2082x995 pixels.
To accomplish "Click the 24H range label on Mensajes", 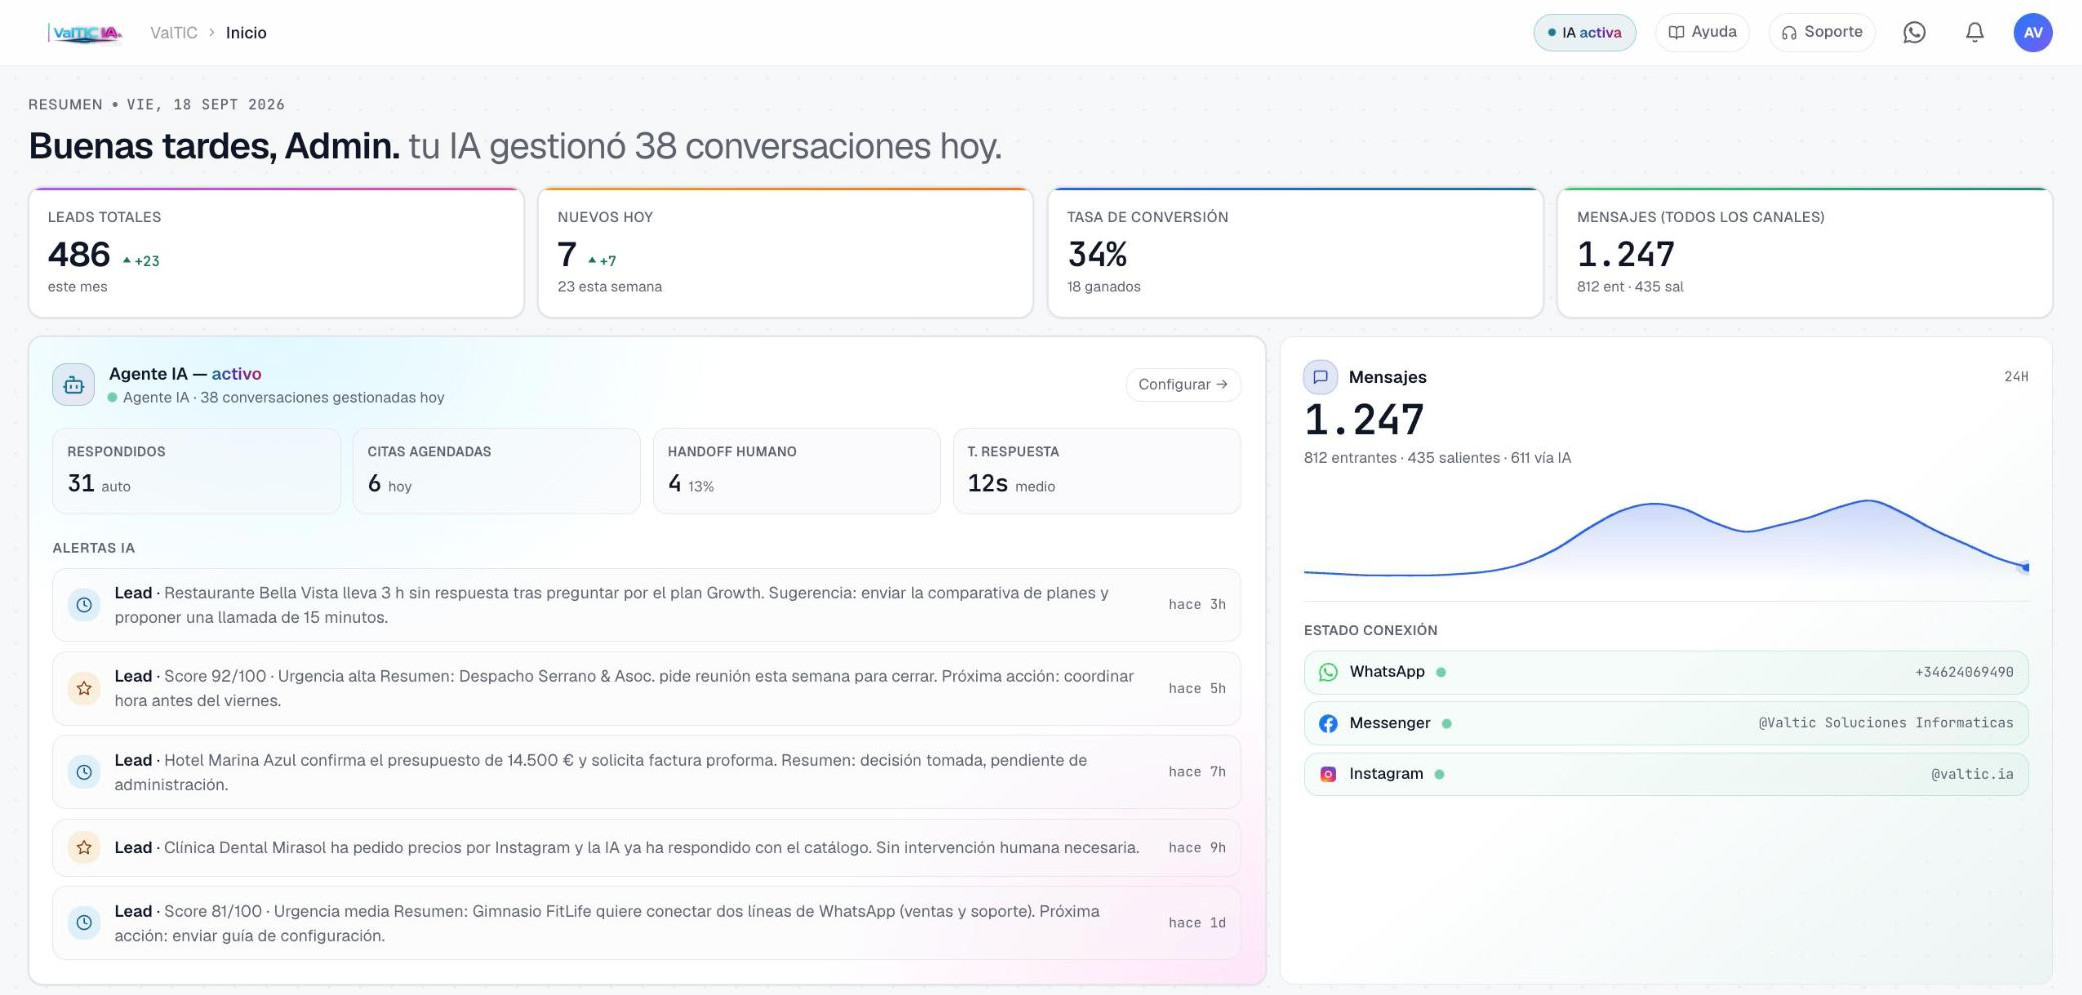I will click(x=2016, y=377).
